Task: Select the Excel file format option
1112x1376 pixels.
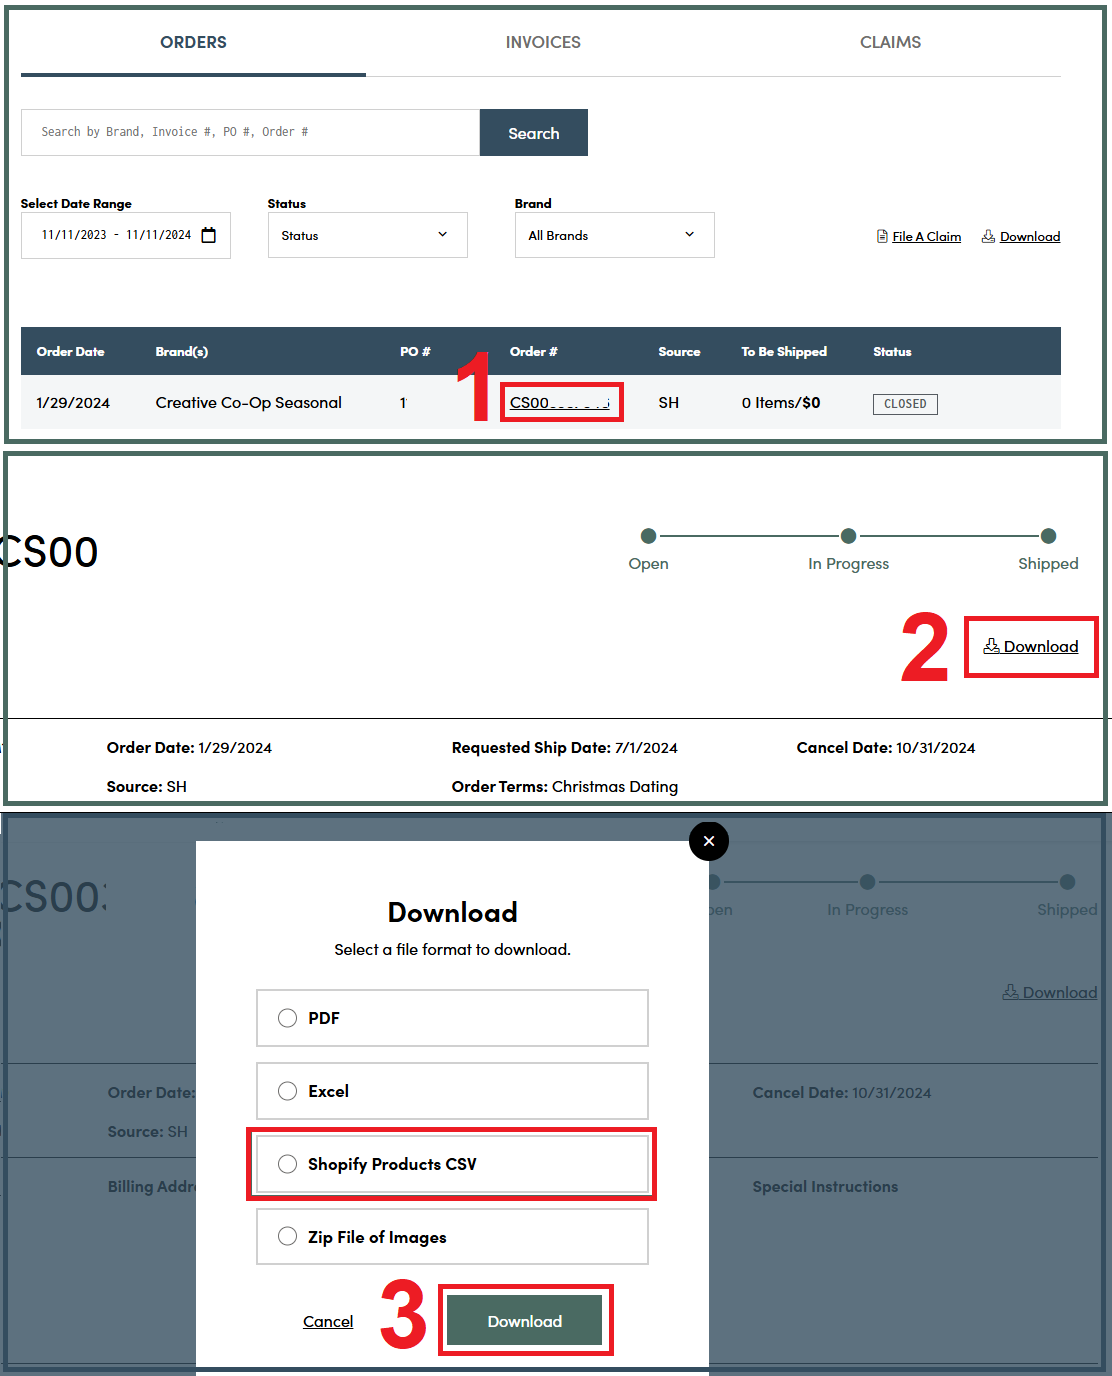Action: click(288, 1091)
